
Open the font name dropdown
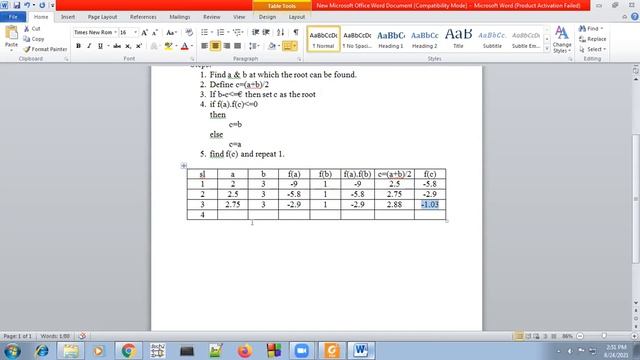[116, 32]
